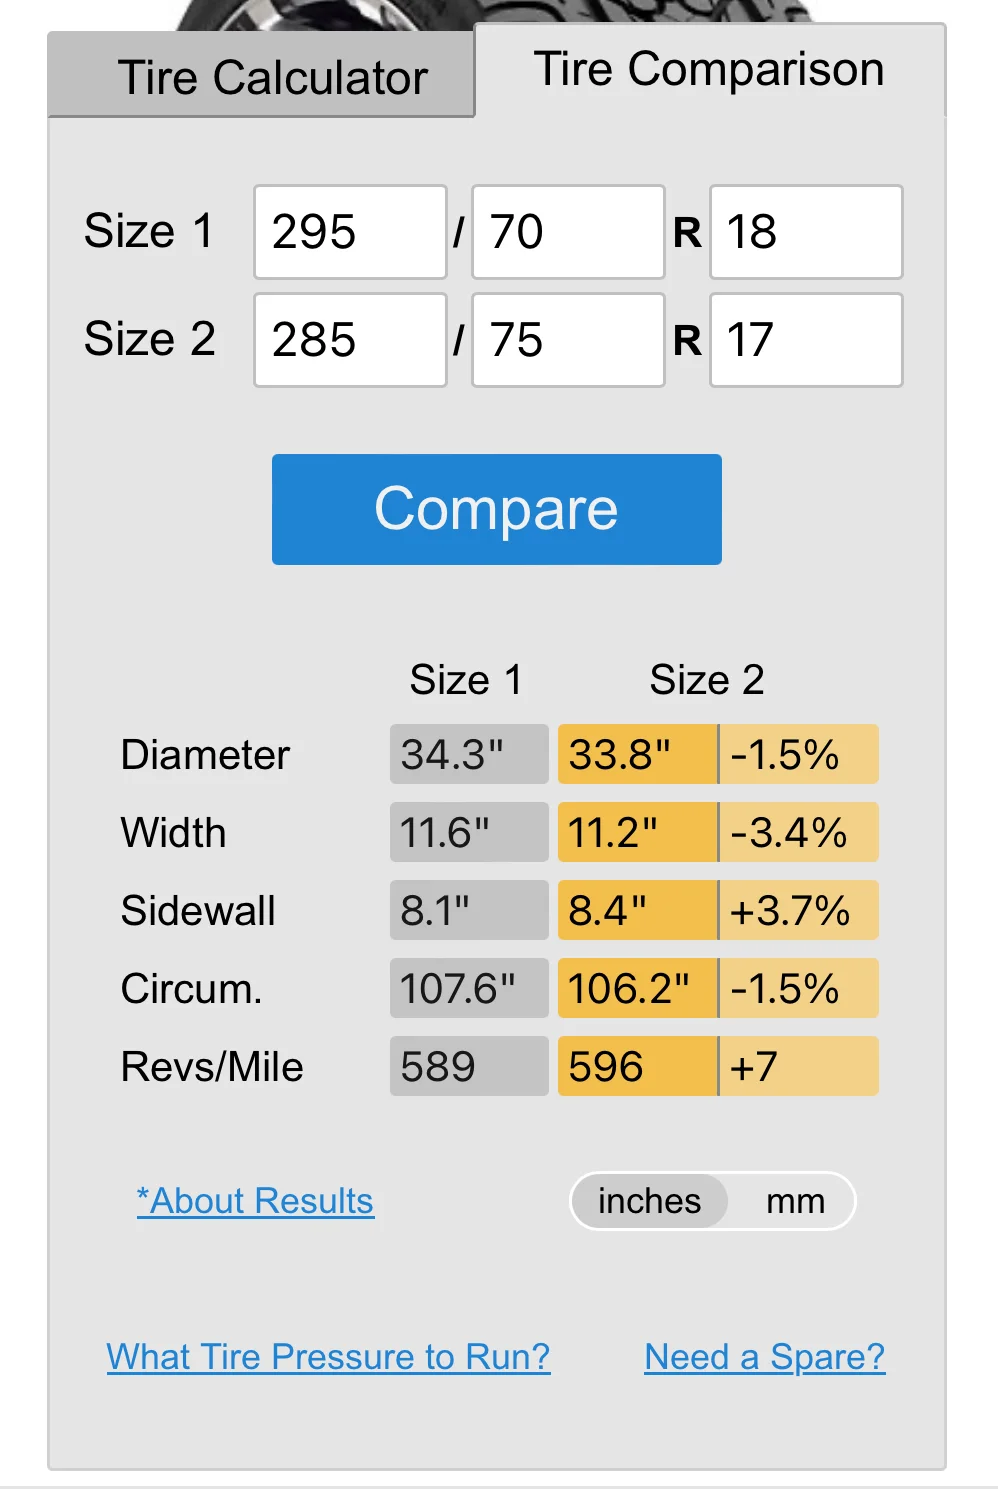The width and height of the screenshot is (998, 1489).
Task: Click Size 1 width field showing 295
Action: (x=350, y=232)
